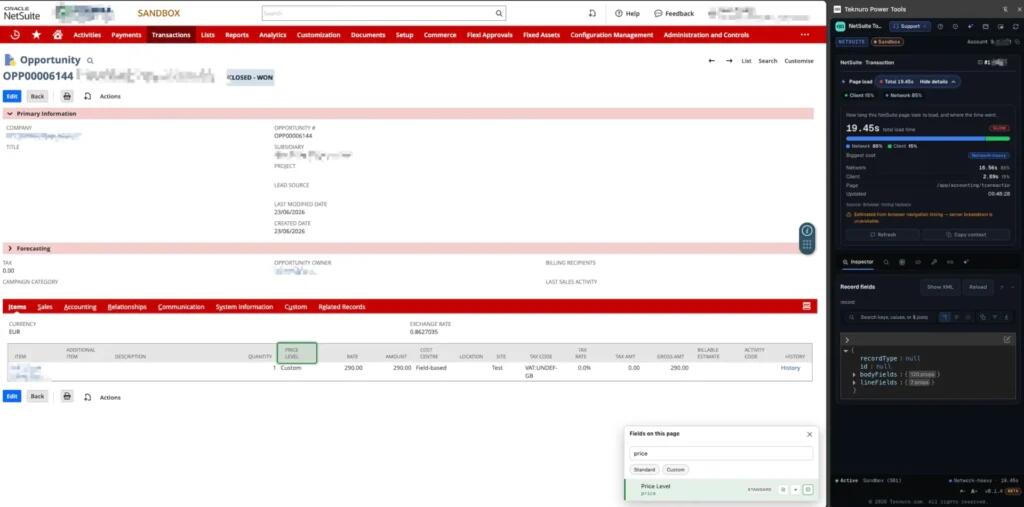Click the icon left of Help in header
Image resolution: width=1024 pixels, height=507 pixels.
coord(592,13)
